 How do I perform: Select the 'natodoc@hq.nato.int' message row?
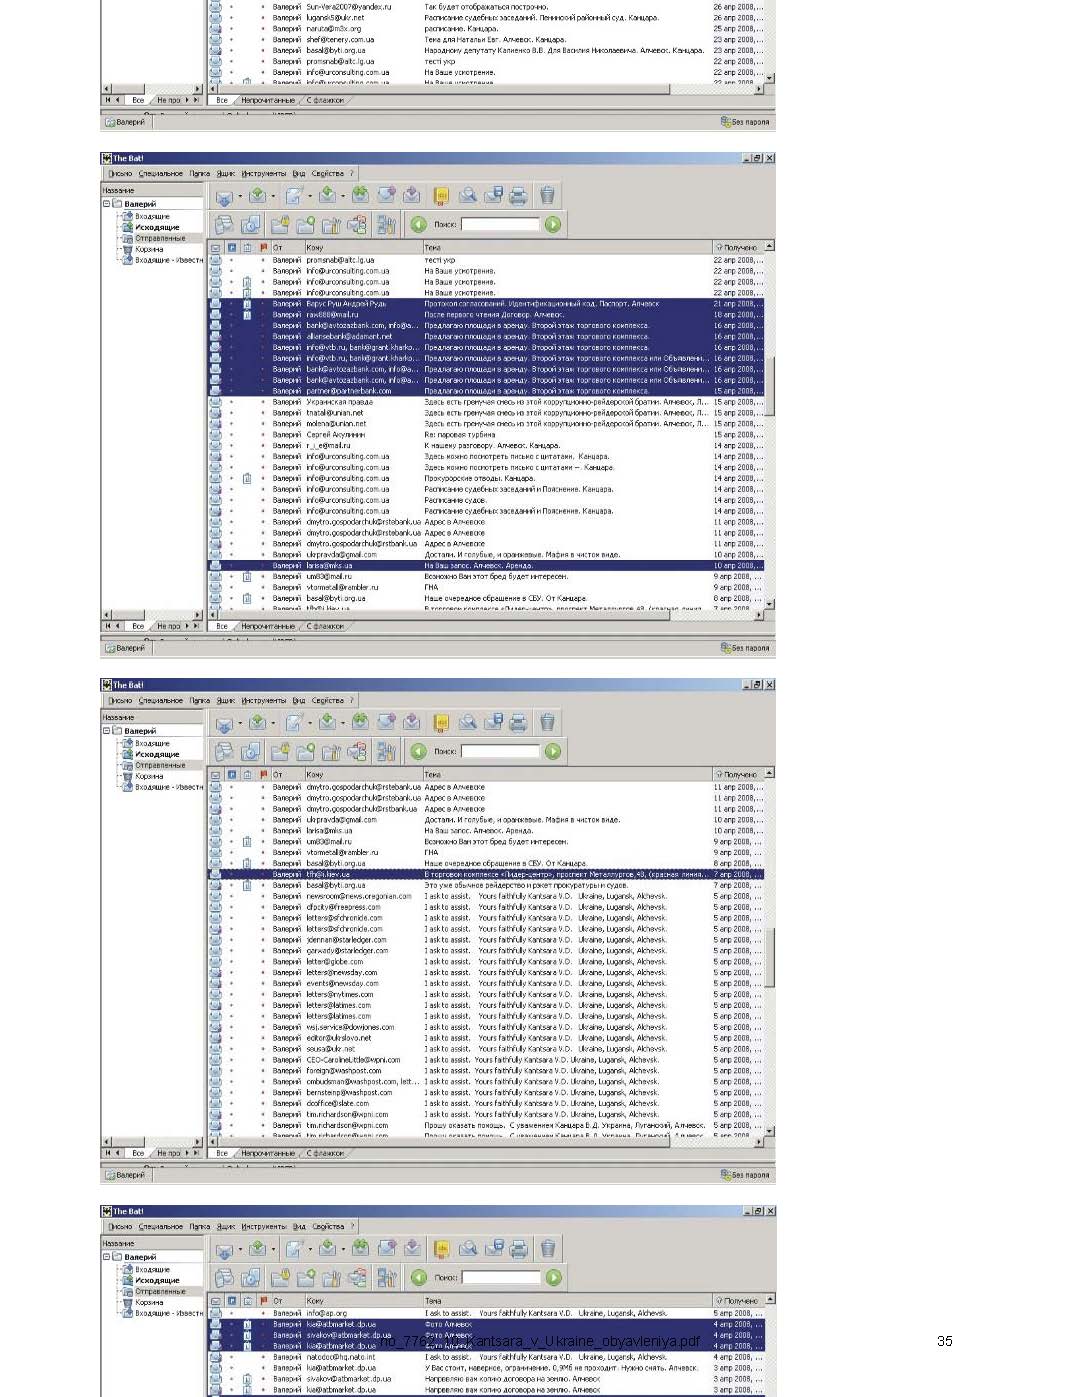pyautogui.click(x=486, y=1357)
